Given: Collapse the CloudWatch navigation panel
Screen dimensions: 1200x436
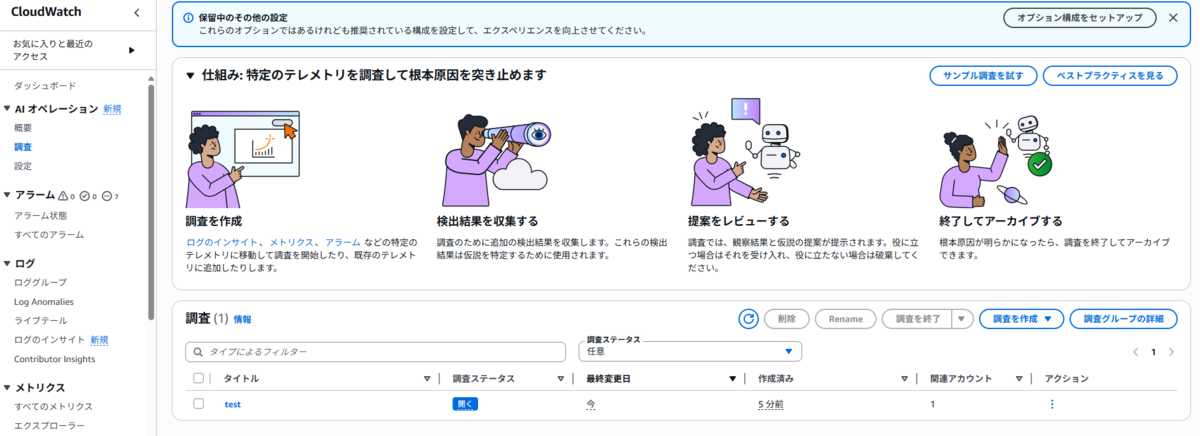Looking at the screenshot, I should [x=137, y=13].
